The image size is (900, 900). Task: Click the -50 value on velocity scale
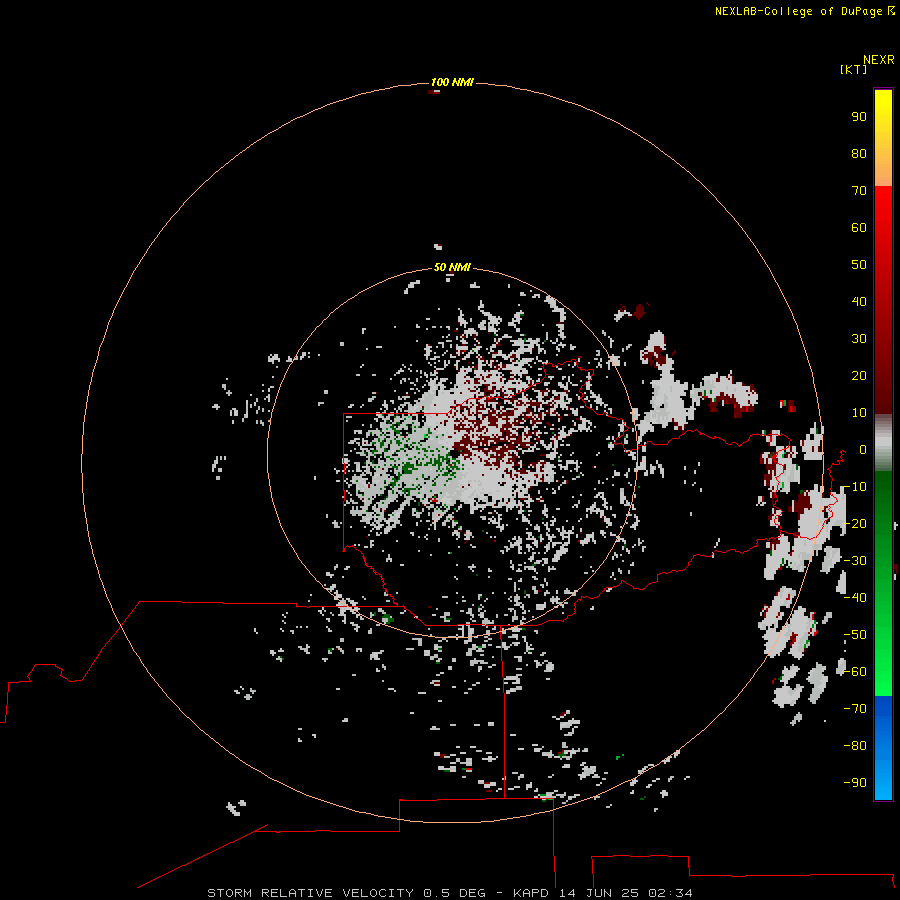coord(855,635)
